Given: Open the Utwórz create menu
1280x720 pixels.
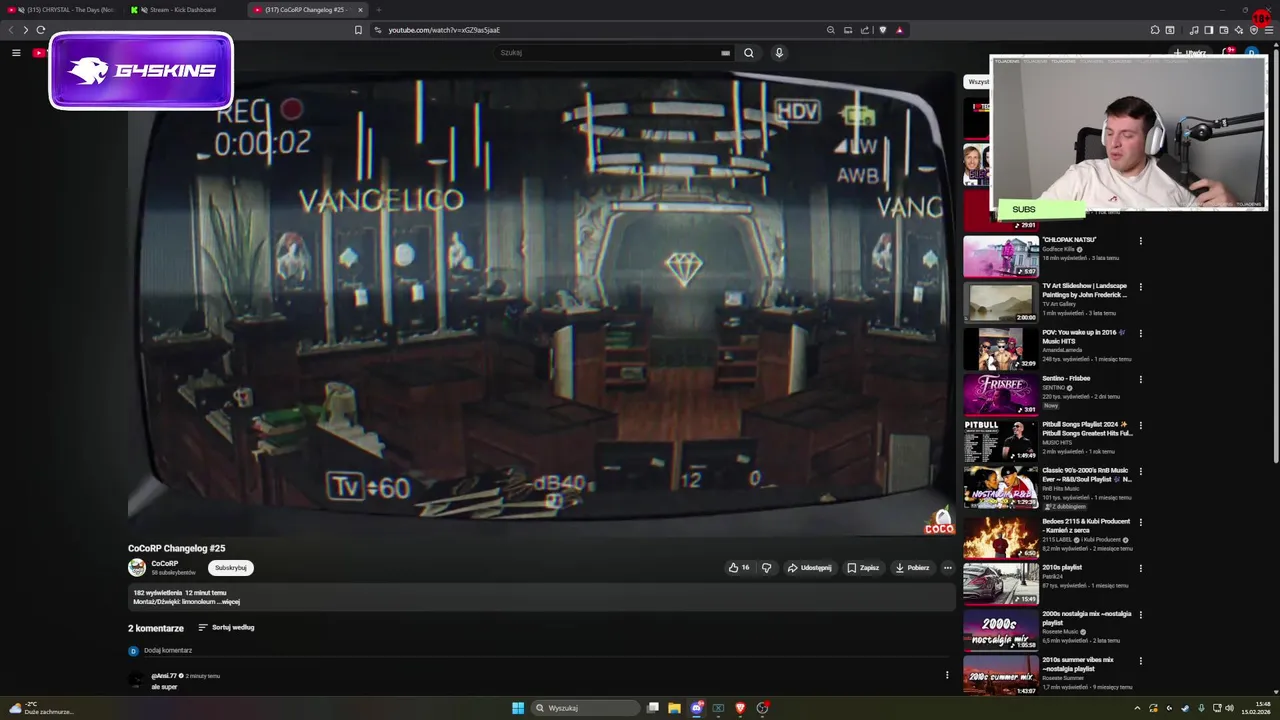Looking at the screenshot, I should [x=1190, y=53].
